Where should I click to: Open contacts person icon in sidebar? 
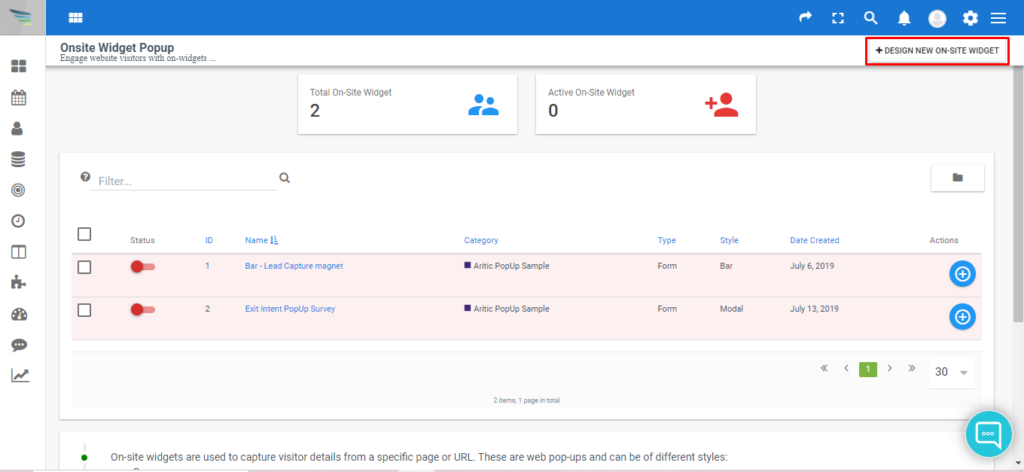click(18, 129)
